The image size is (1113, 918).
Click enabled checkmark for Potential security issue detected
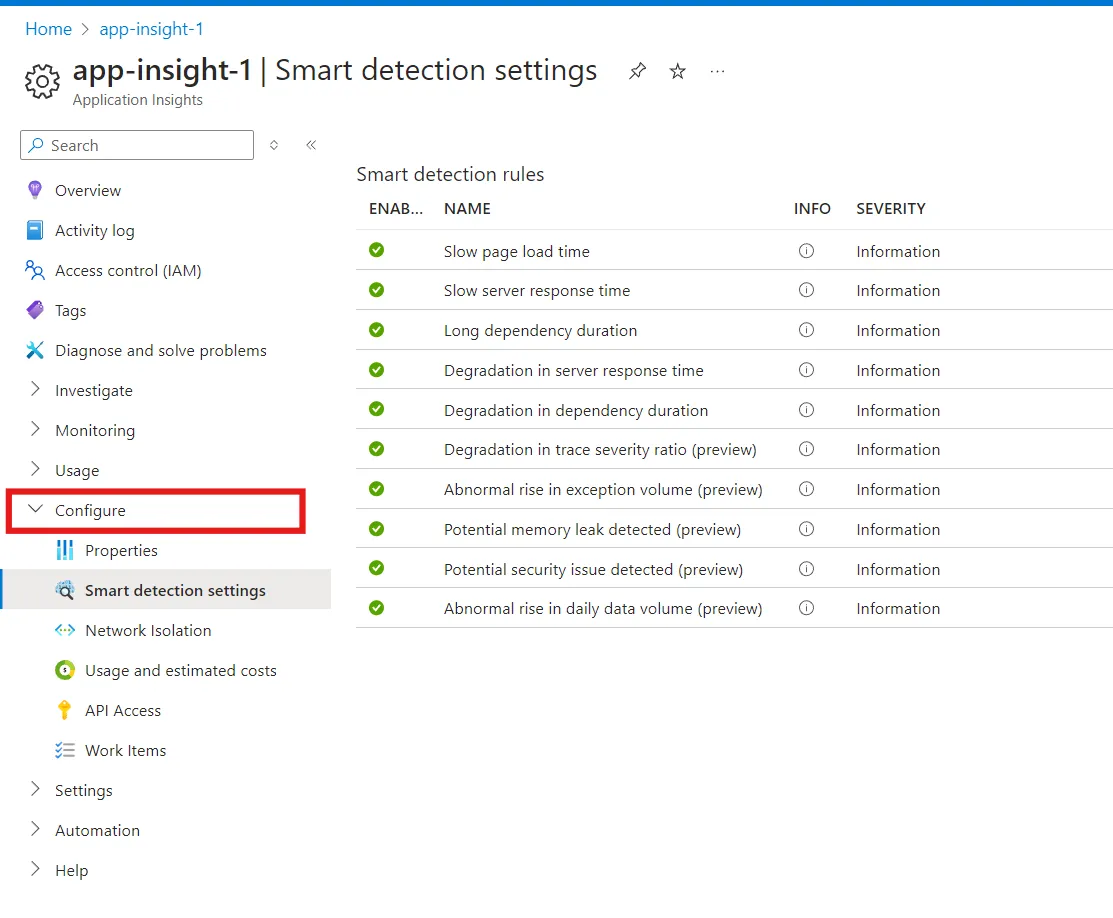click(376, 568)
